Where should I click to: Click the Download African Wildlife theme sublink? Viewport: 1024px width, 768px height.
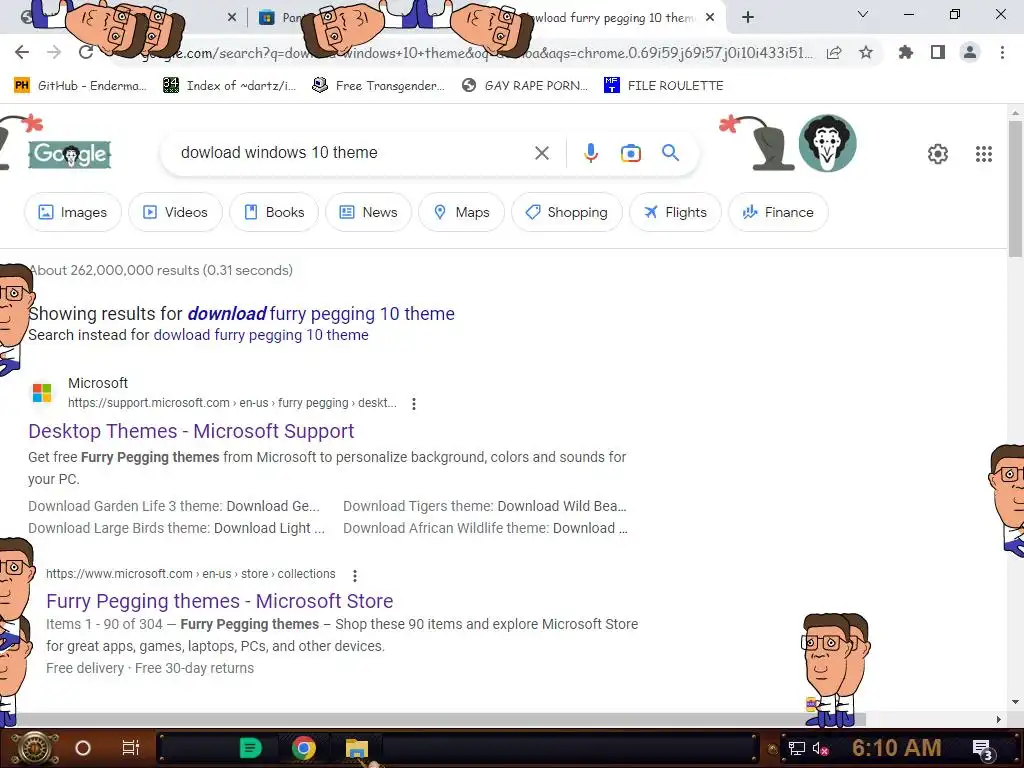pos(485,528)
